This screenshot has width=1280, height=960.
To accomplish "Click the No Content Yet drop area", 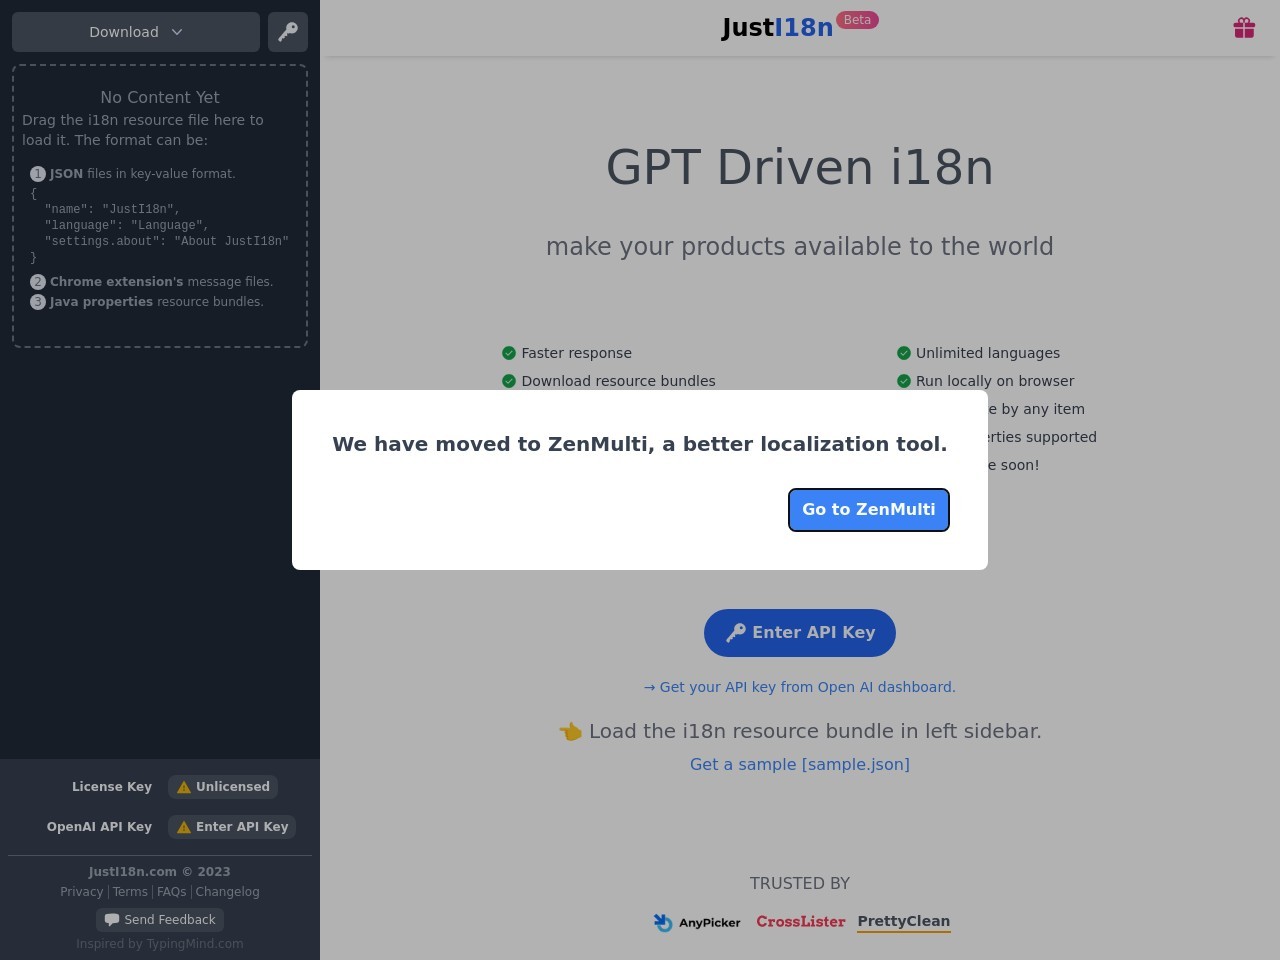I will pos(160,206).
